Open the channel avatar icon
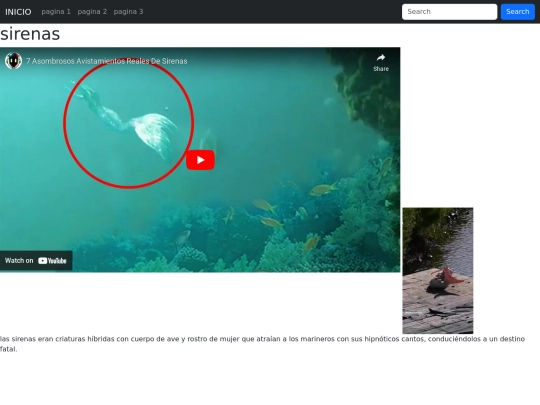Image resolution: width=540 pixels, height=405 pixels. pyautogui.click(x=13, y=61)
